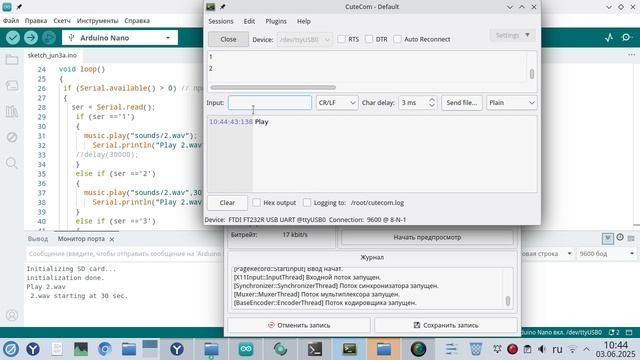Switch to the Вывод tab

click(x=38, y=239)
